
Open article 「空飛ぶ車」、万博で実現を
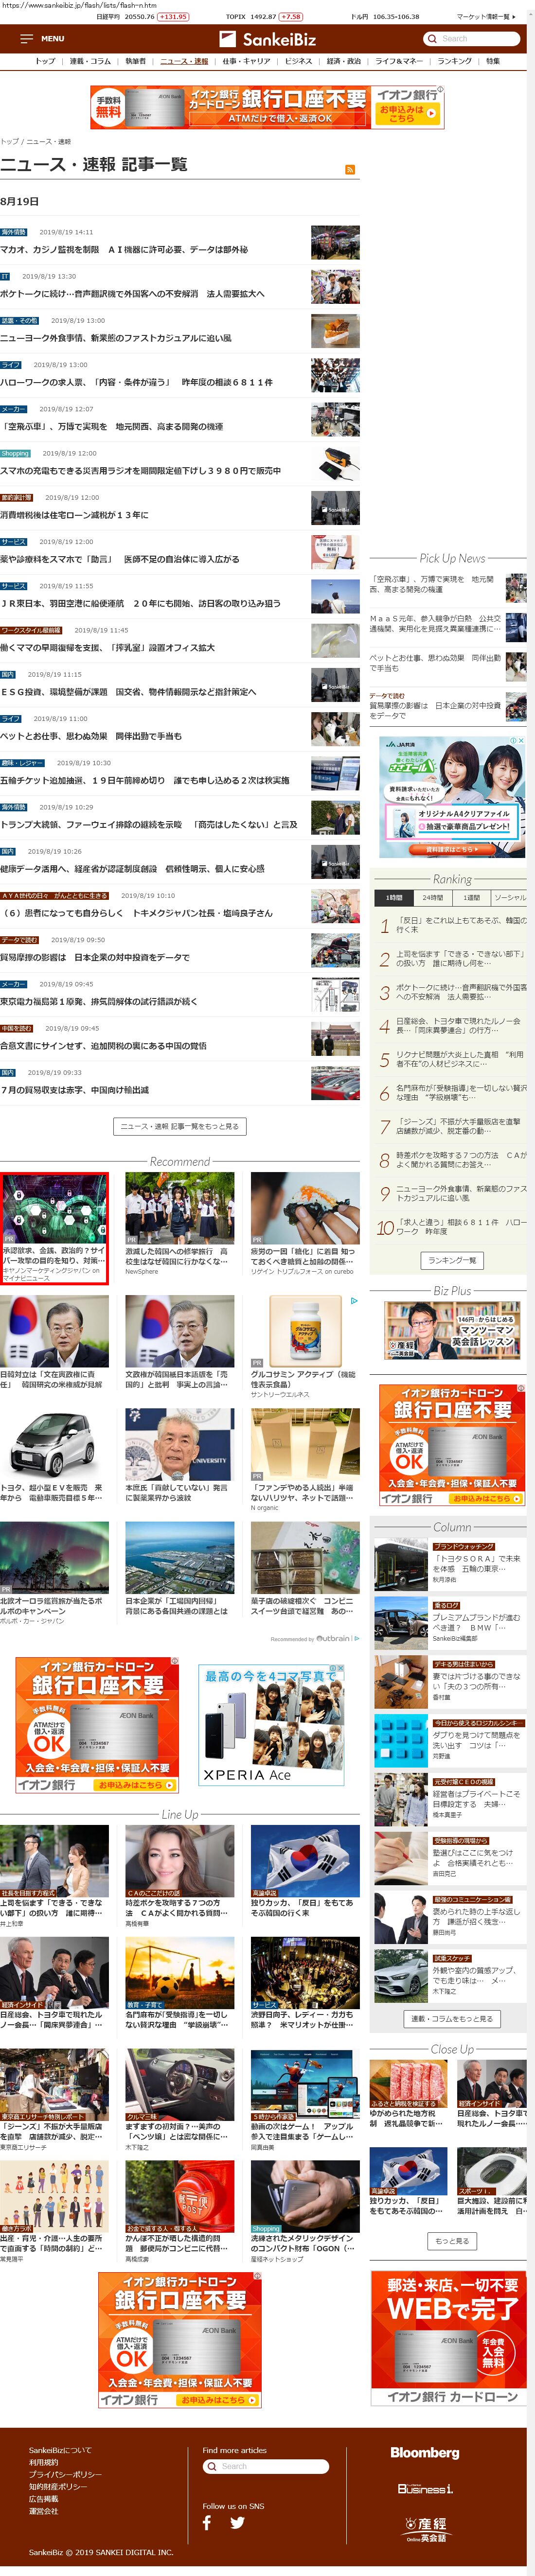(x=111, y=426)
